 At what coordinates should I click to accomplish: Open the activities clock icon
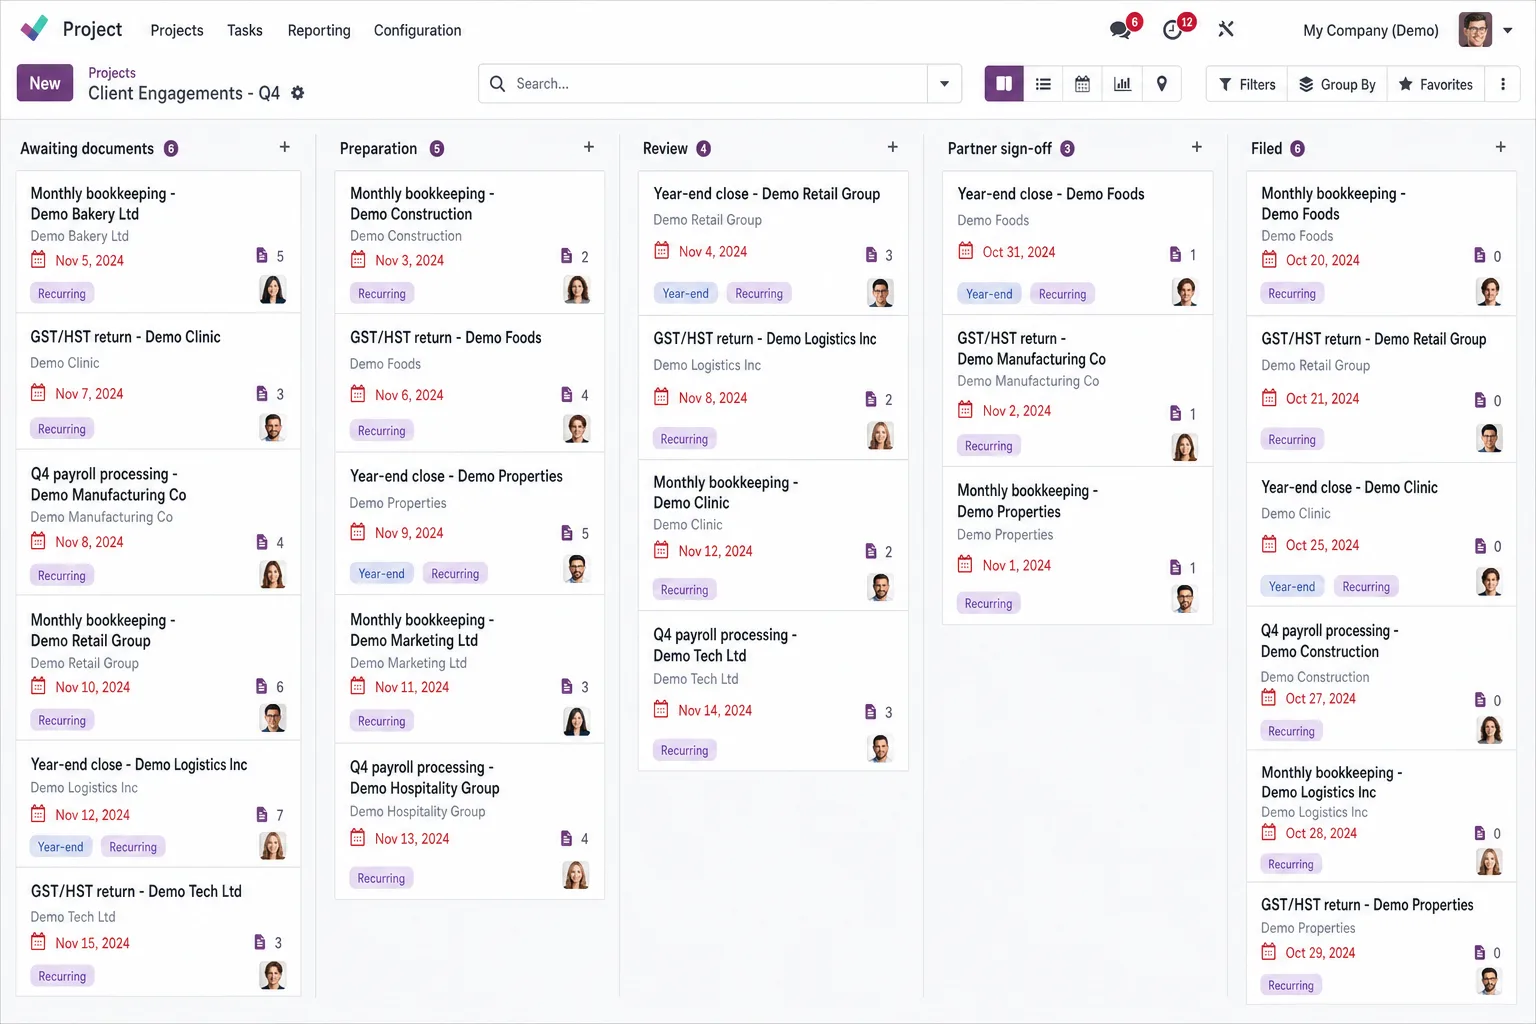[x=1173, y=30]
